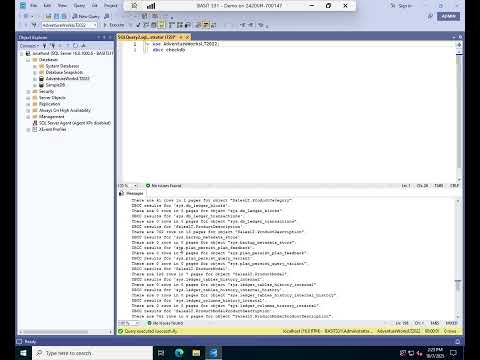Expand the SampleDB database node
Screen dimensions: 480x360
coord(35,85)
